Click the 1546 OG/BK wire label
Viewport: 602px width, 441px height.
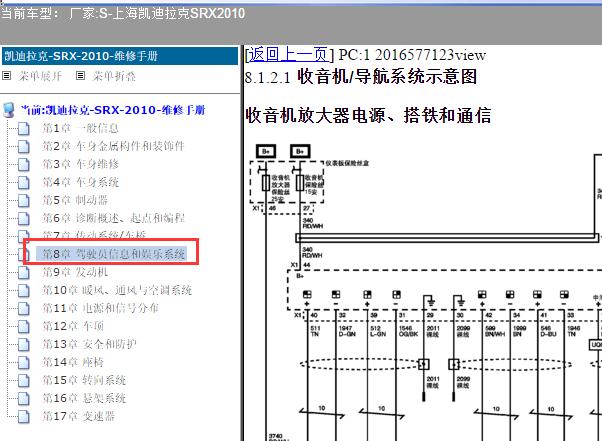[x=408, y=331]
